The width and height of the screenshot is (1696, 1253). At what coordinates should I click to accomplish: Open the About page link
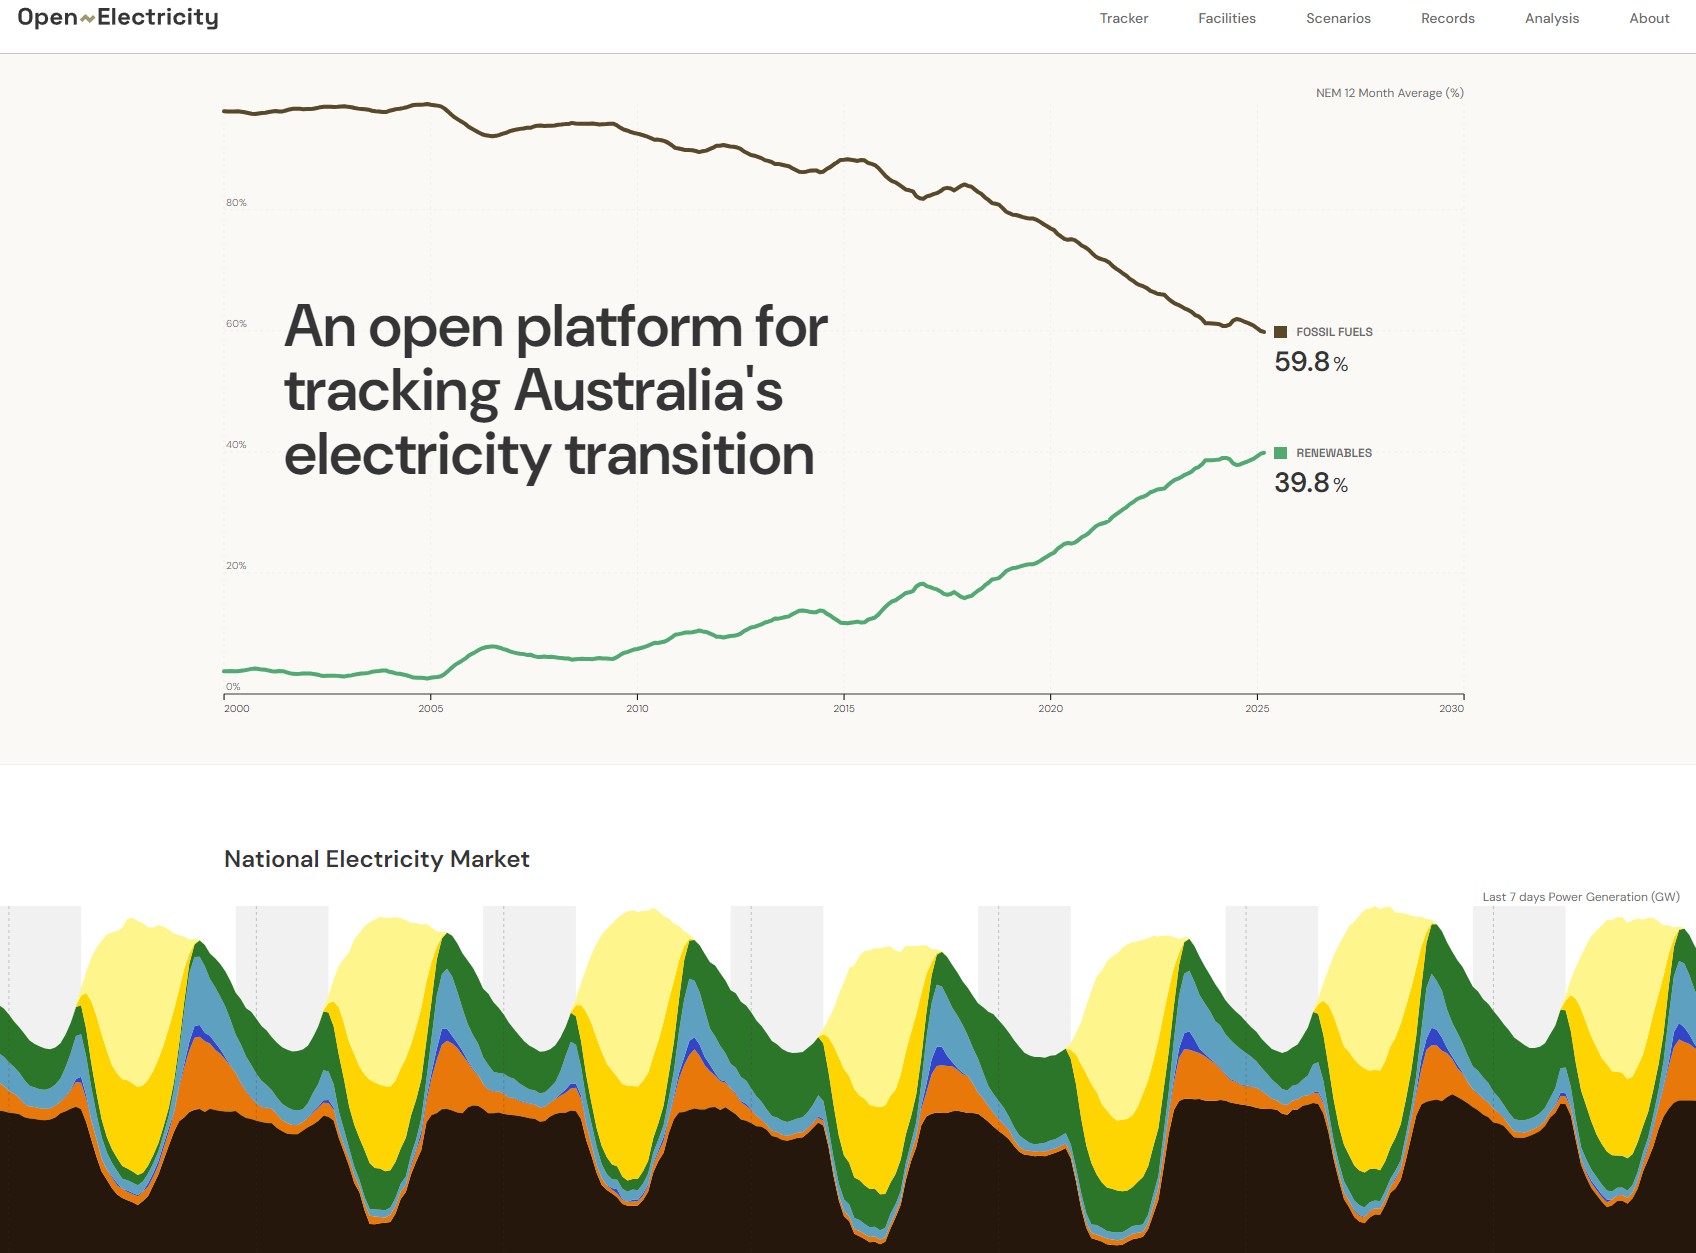(1648, 18)
